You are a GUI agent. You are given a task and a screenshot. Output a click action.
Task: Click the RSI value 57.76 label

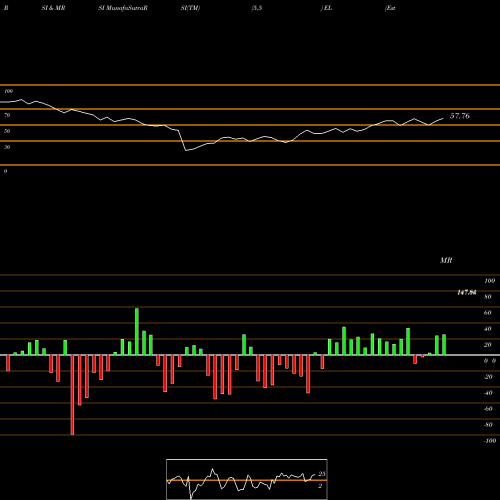point(460,116)
